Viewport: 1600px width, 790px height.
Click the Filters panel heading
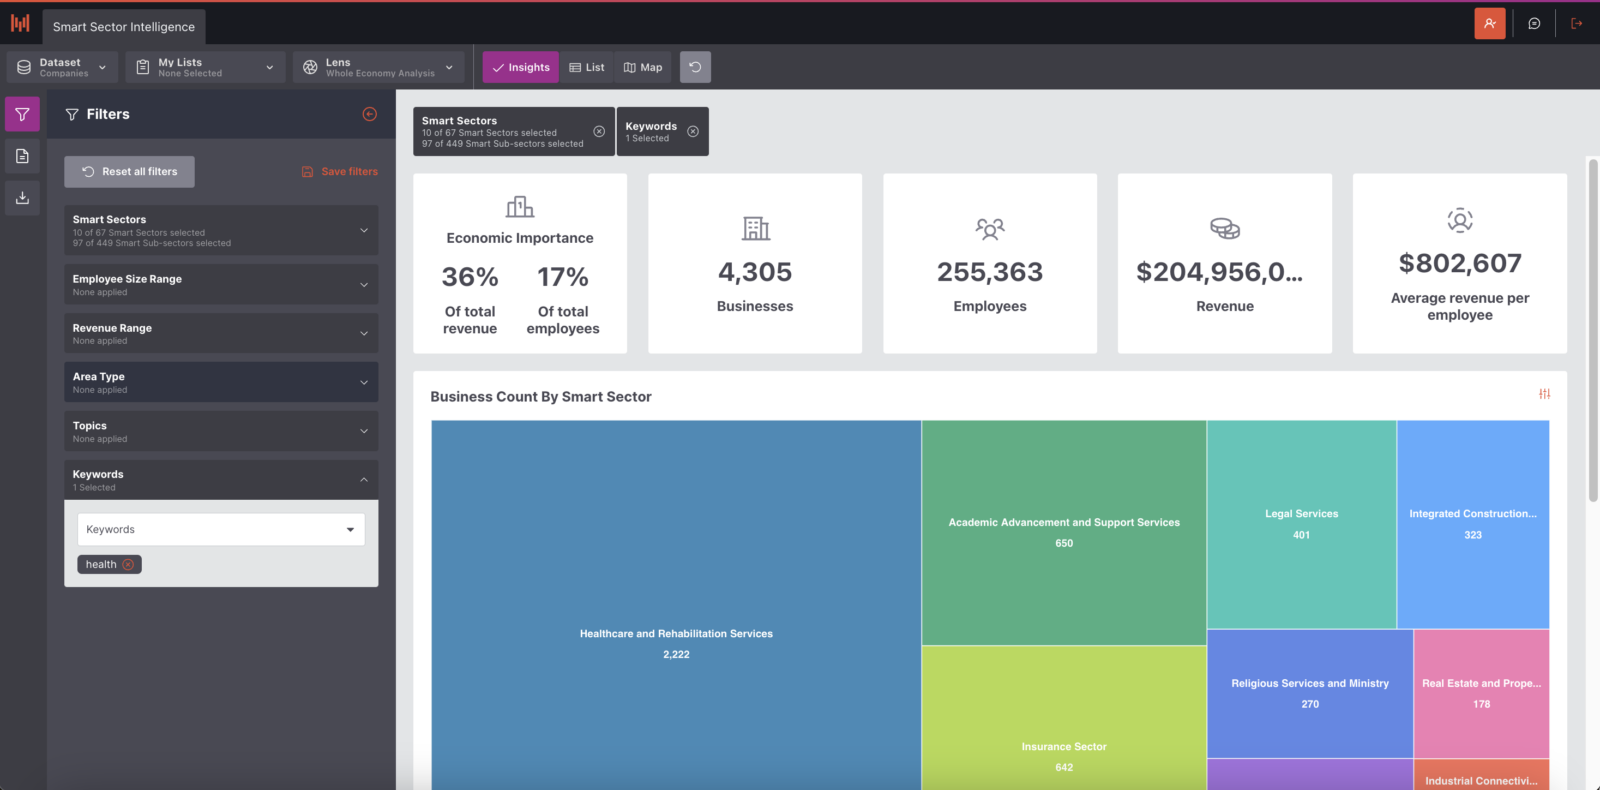point(108,114)
